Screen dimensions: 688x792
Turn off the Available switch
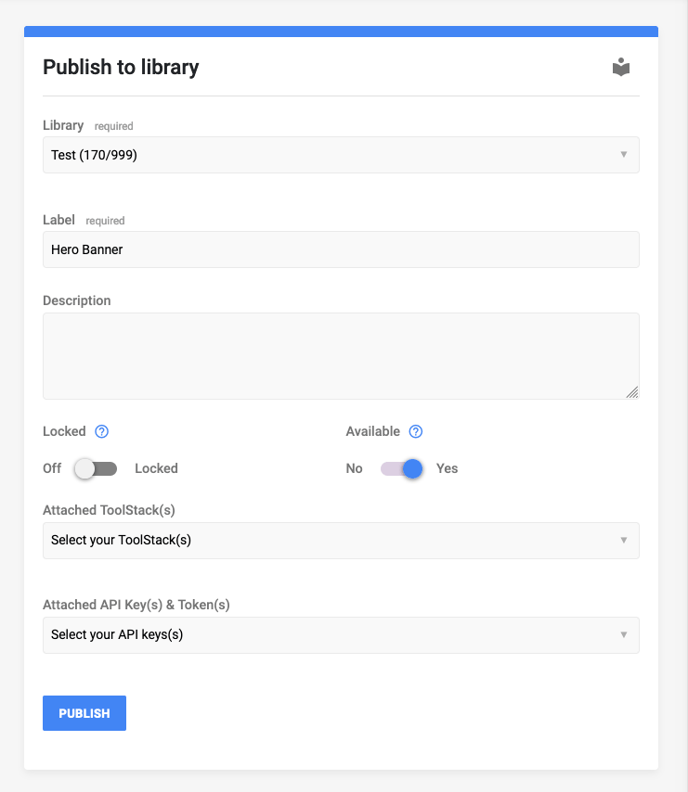[402, 469]
